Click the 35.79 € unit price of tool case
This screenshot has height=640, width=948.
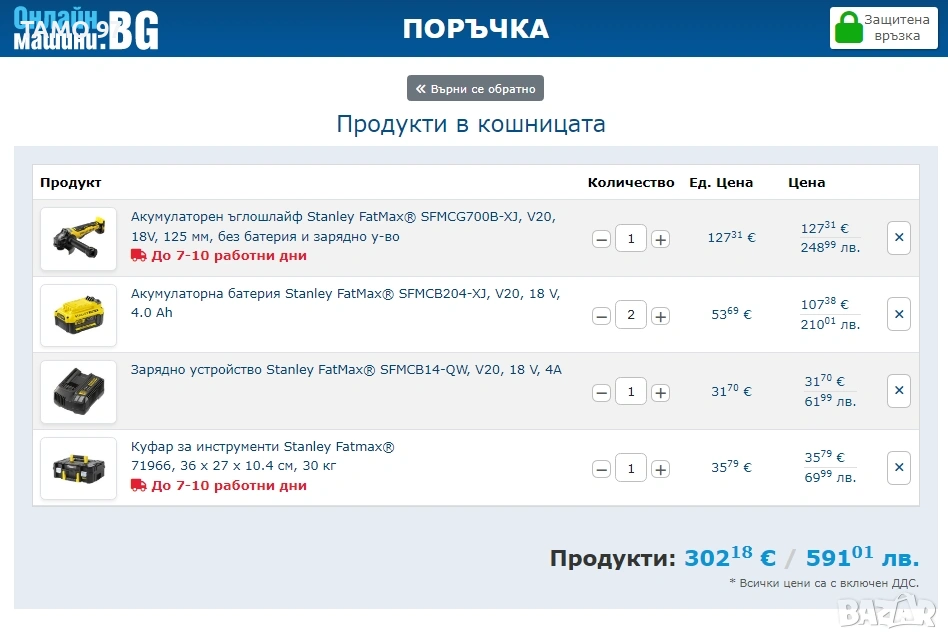point(731,467)
